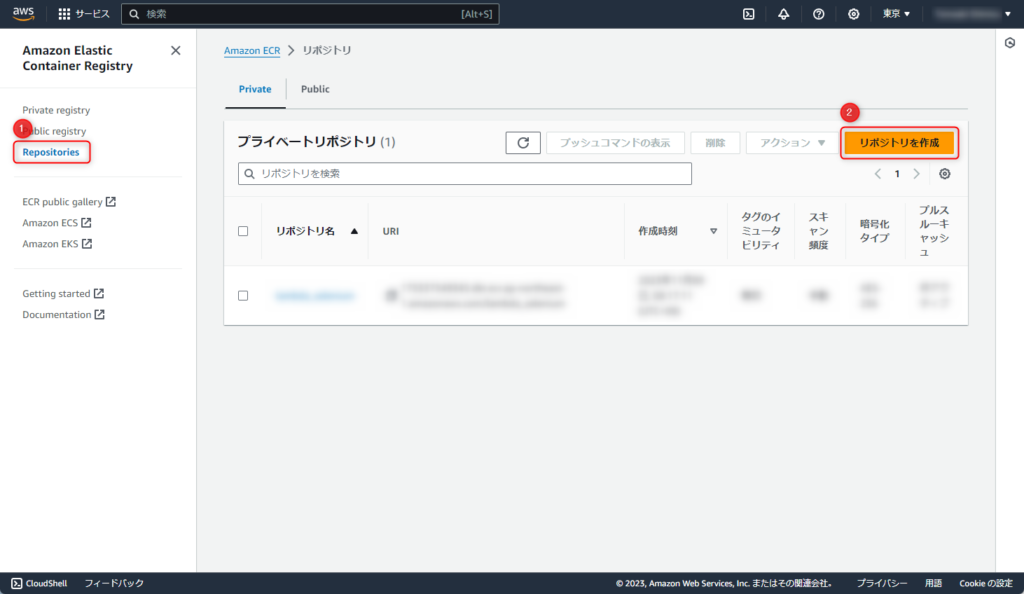Focus the top 検索 search bar
This screenshot has width=1024, height=594.
tap(310, 14)
